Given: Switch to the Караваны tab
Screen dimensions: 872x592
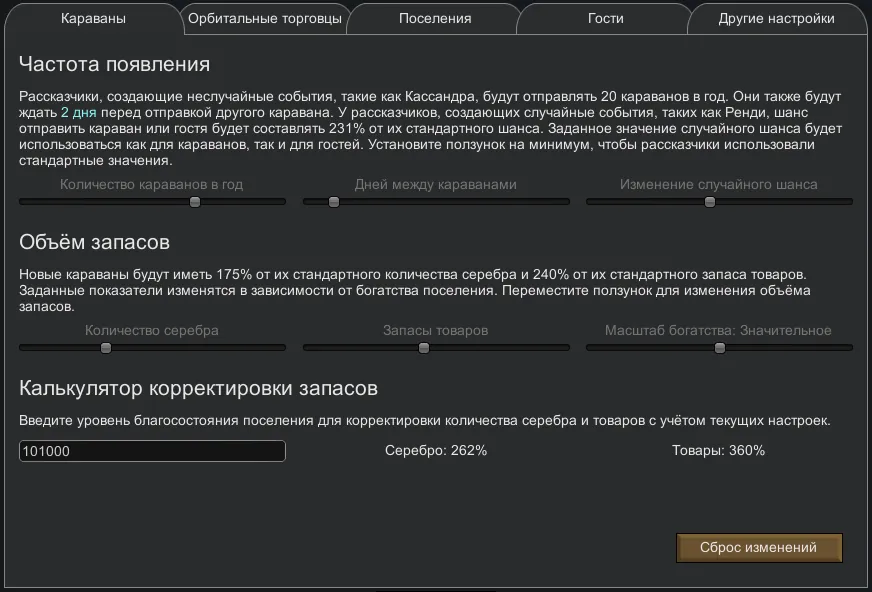Looking at the screenshot, I should click(93, 19).
